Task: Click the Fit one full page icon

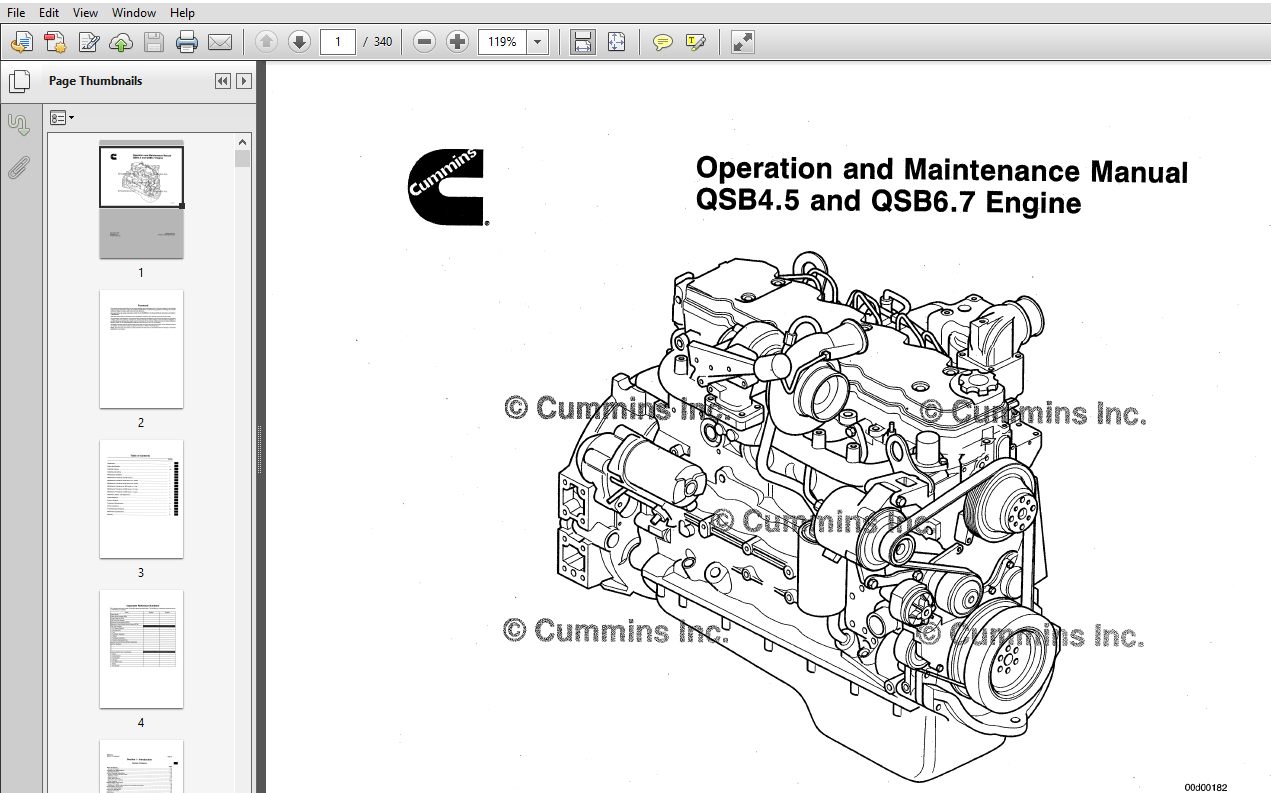Action: pyautogui.click(x=616, y=42)
